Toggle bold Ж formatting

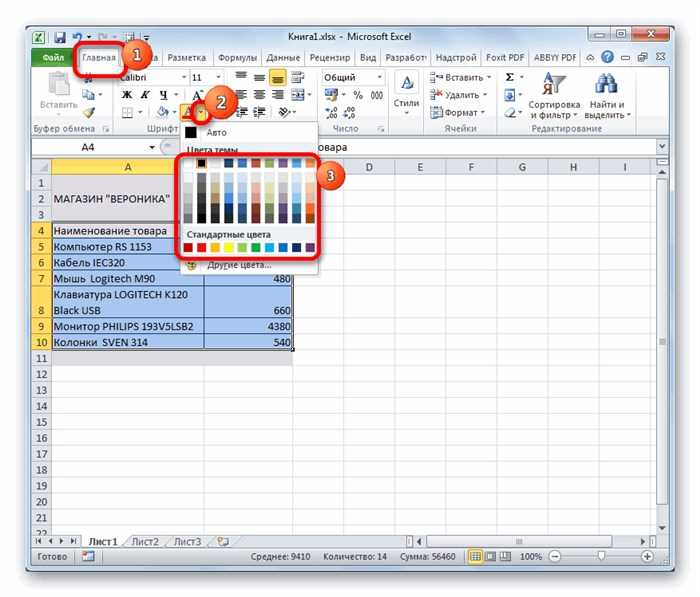(127, 95)
